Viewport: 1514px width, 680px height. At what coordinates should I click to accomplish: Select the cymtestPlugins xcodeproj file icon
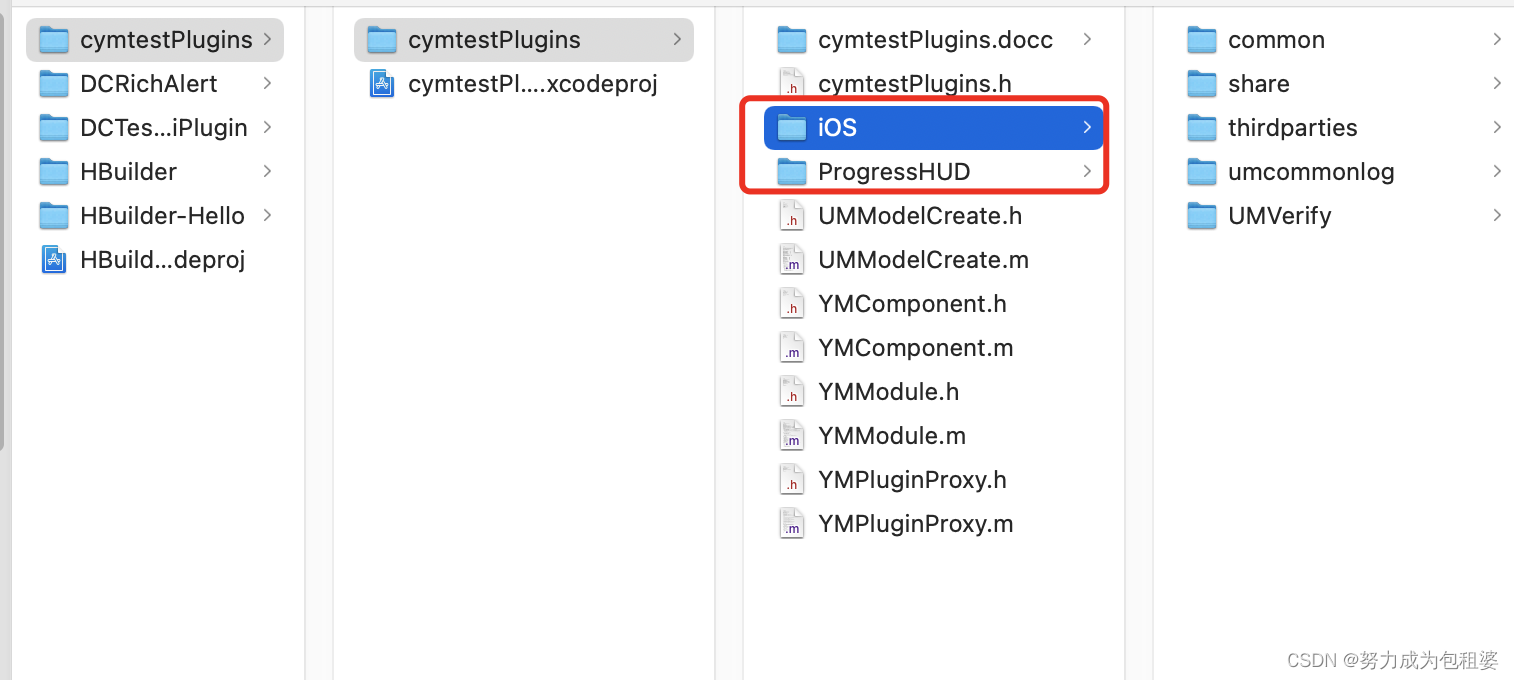(x=381, y=84)
